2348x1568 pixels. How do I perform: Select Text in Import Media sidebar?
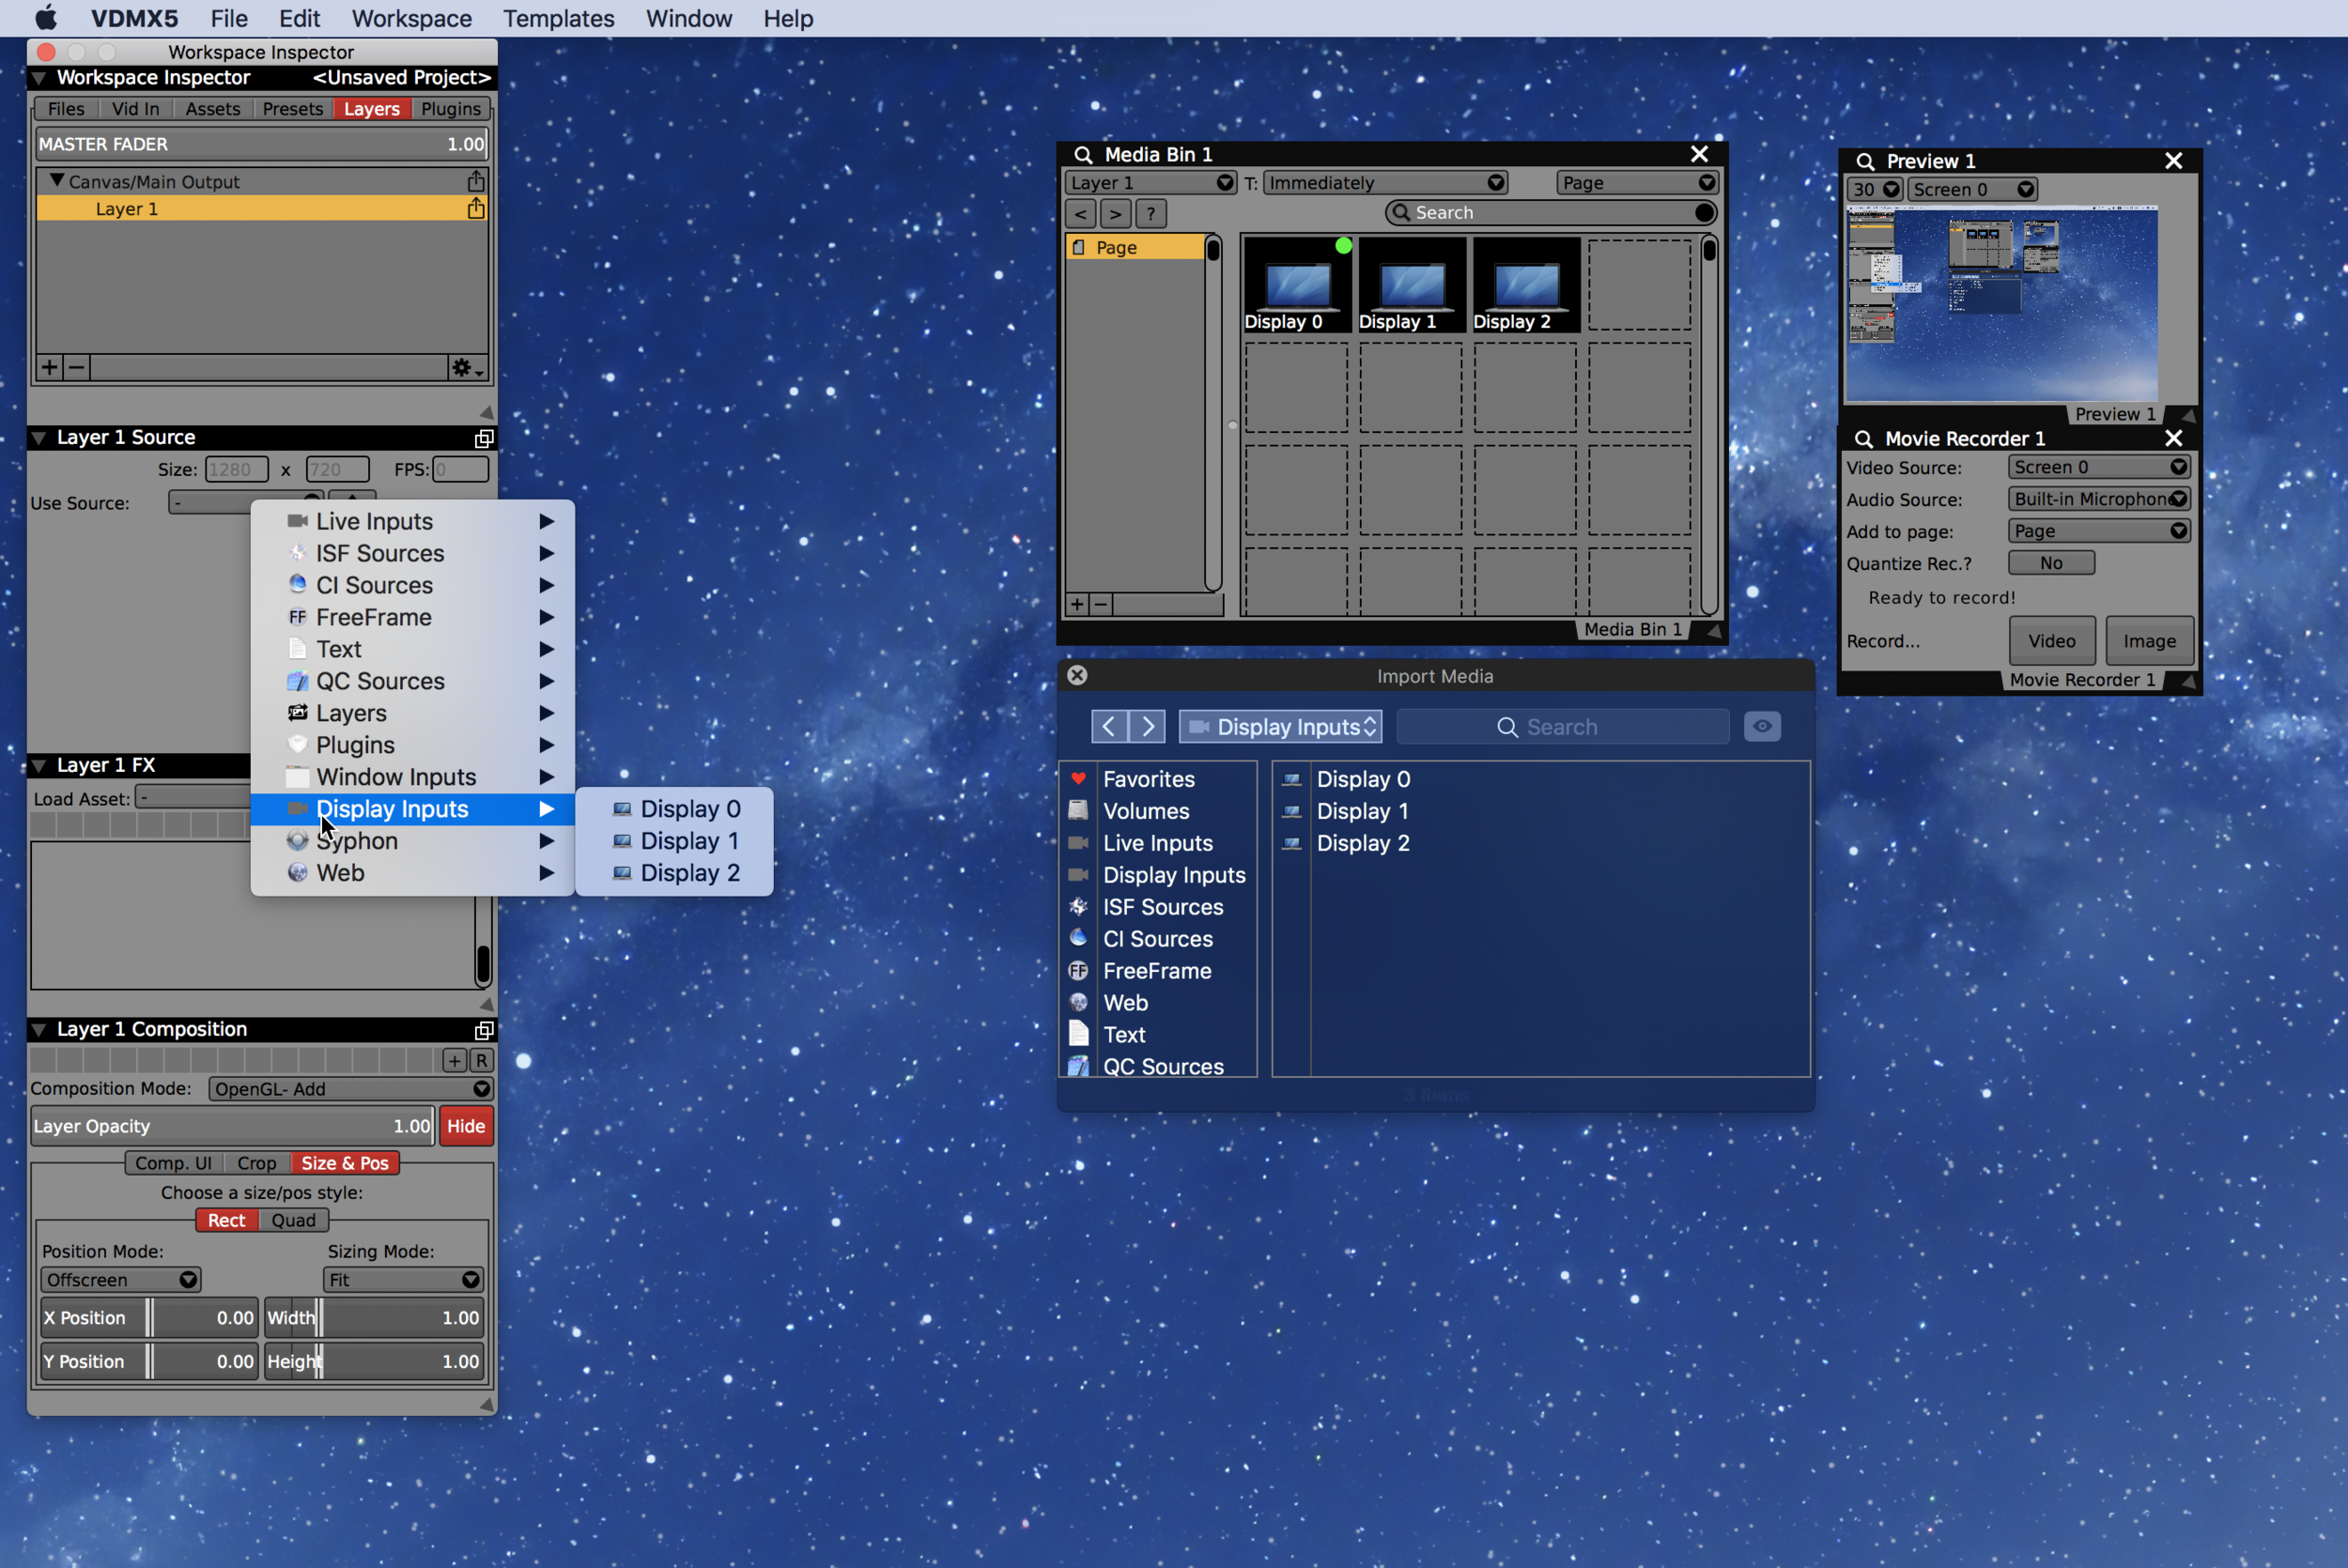coord(1123,1035)
